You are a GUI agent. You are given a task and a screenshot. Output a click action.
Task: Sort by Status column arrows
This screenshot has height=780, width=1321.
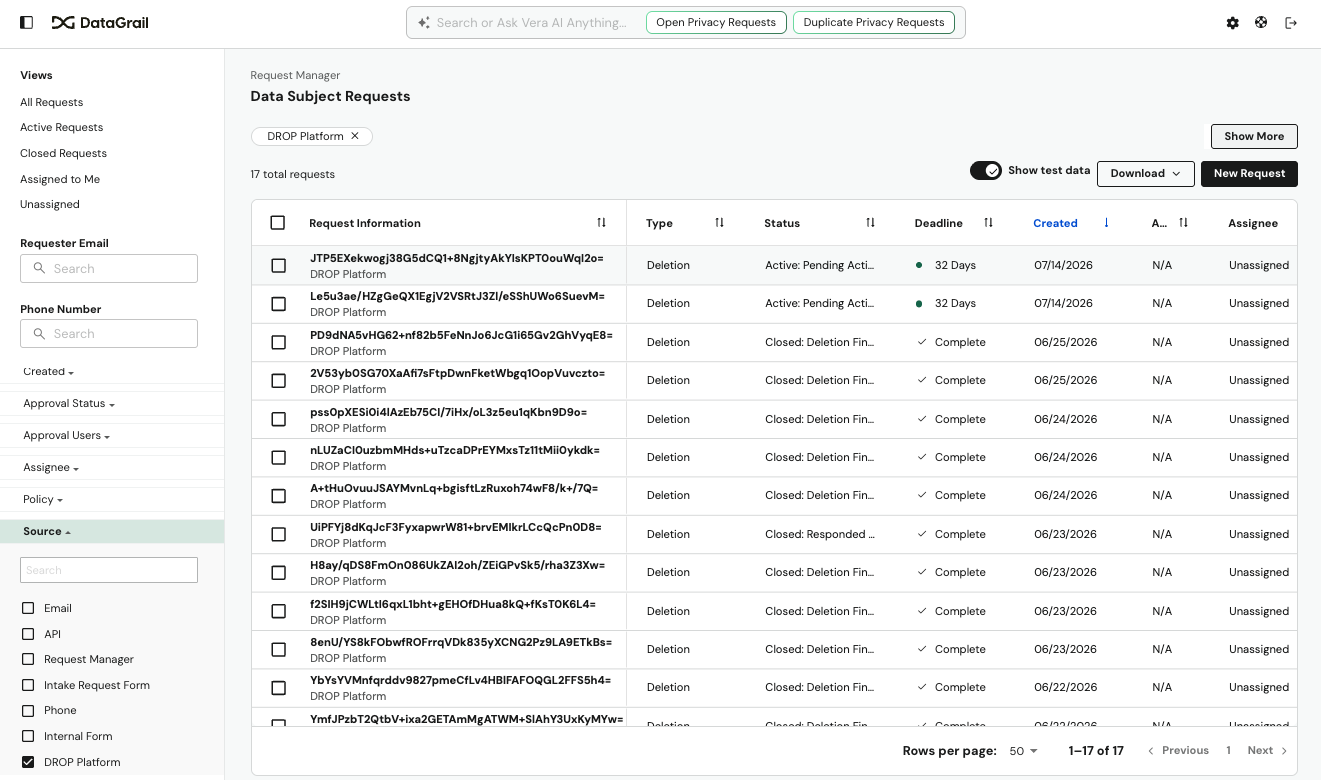(870, 223)
